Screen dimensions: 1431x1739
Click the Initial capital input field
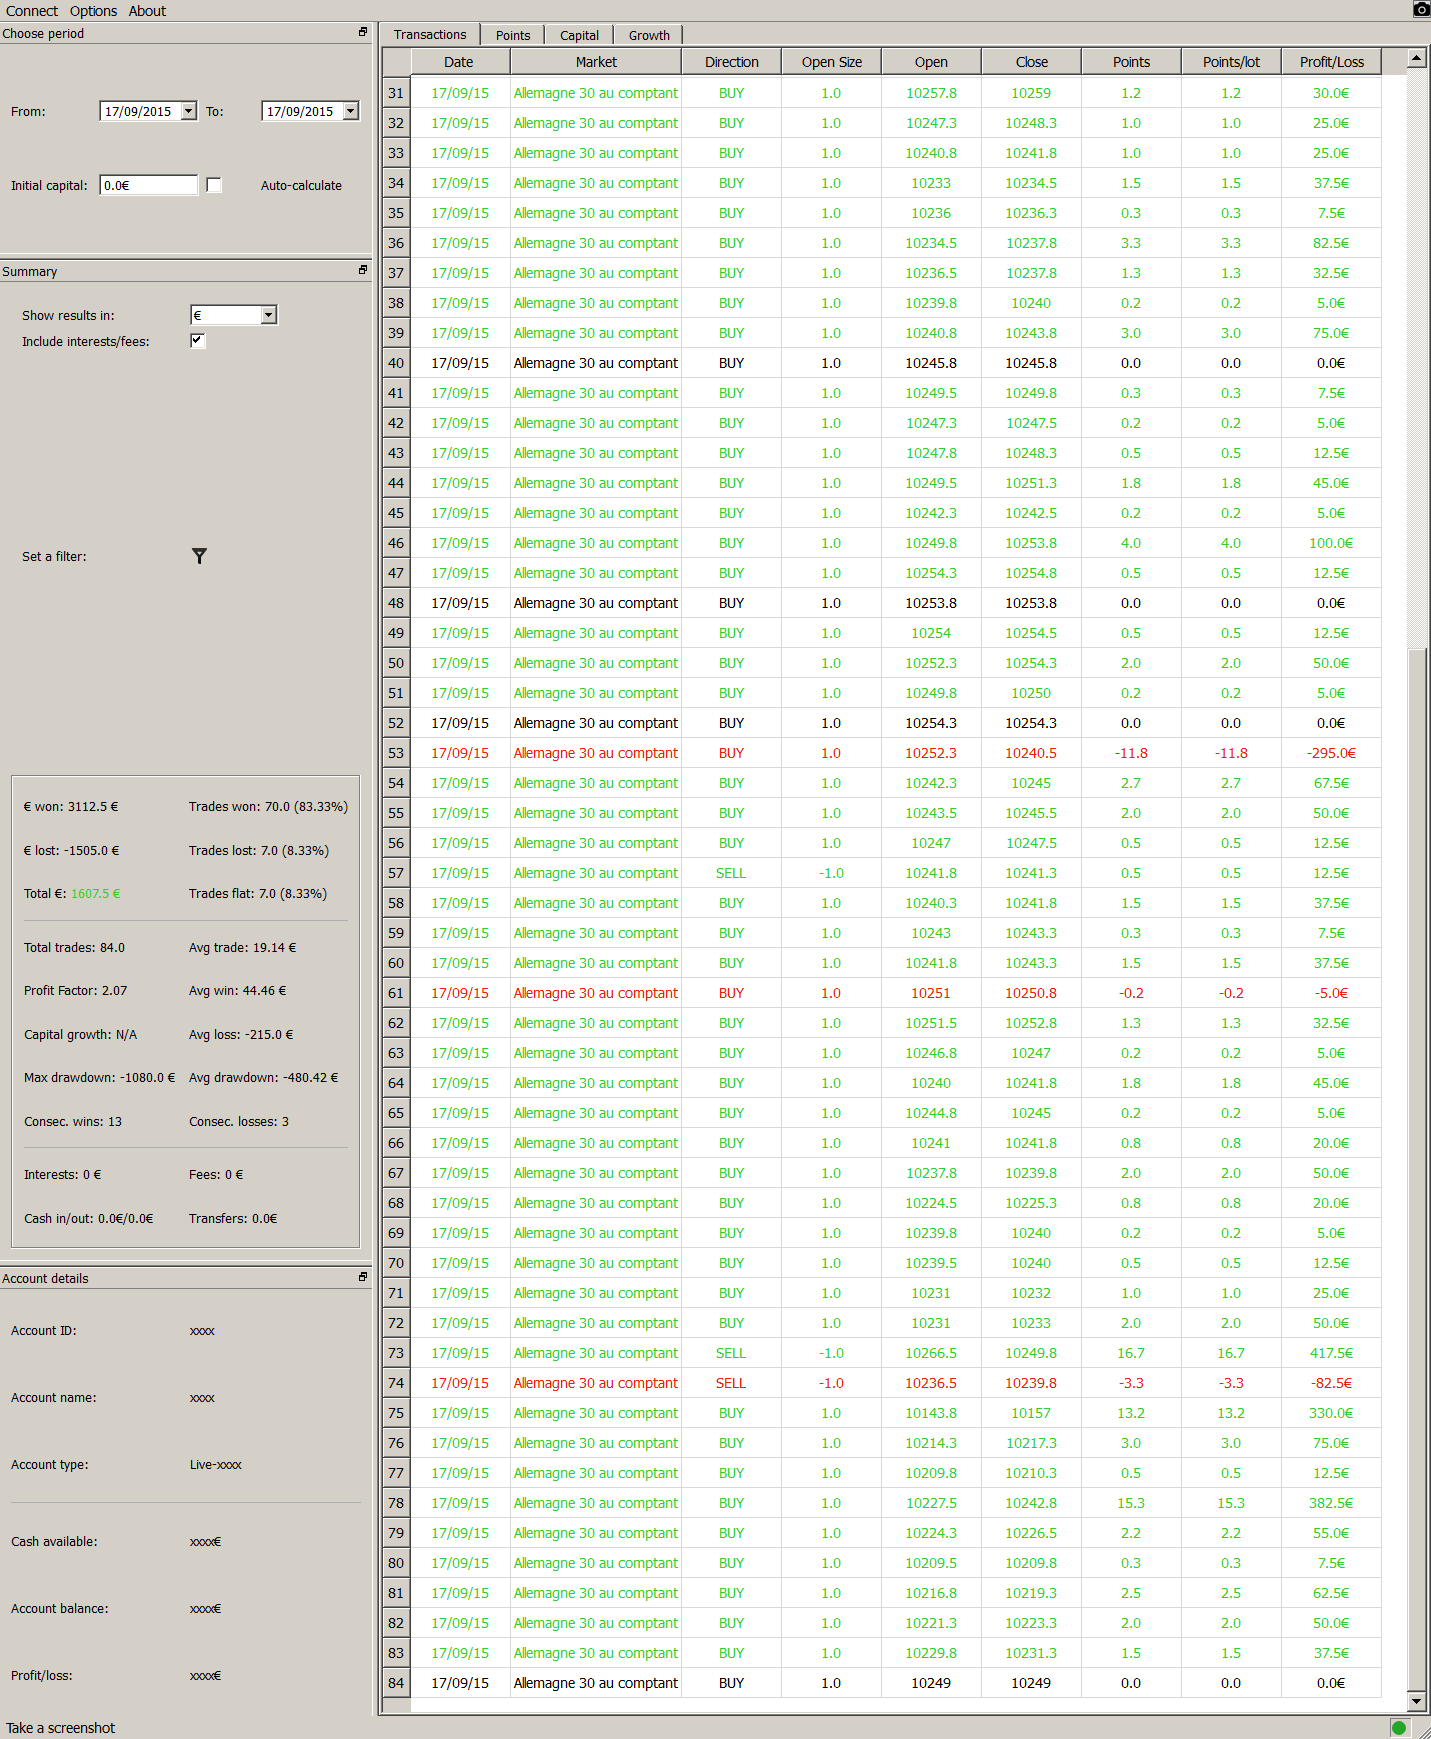click(x=149, y=185)
